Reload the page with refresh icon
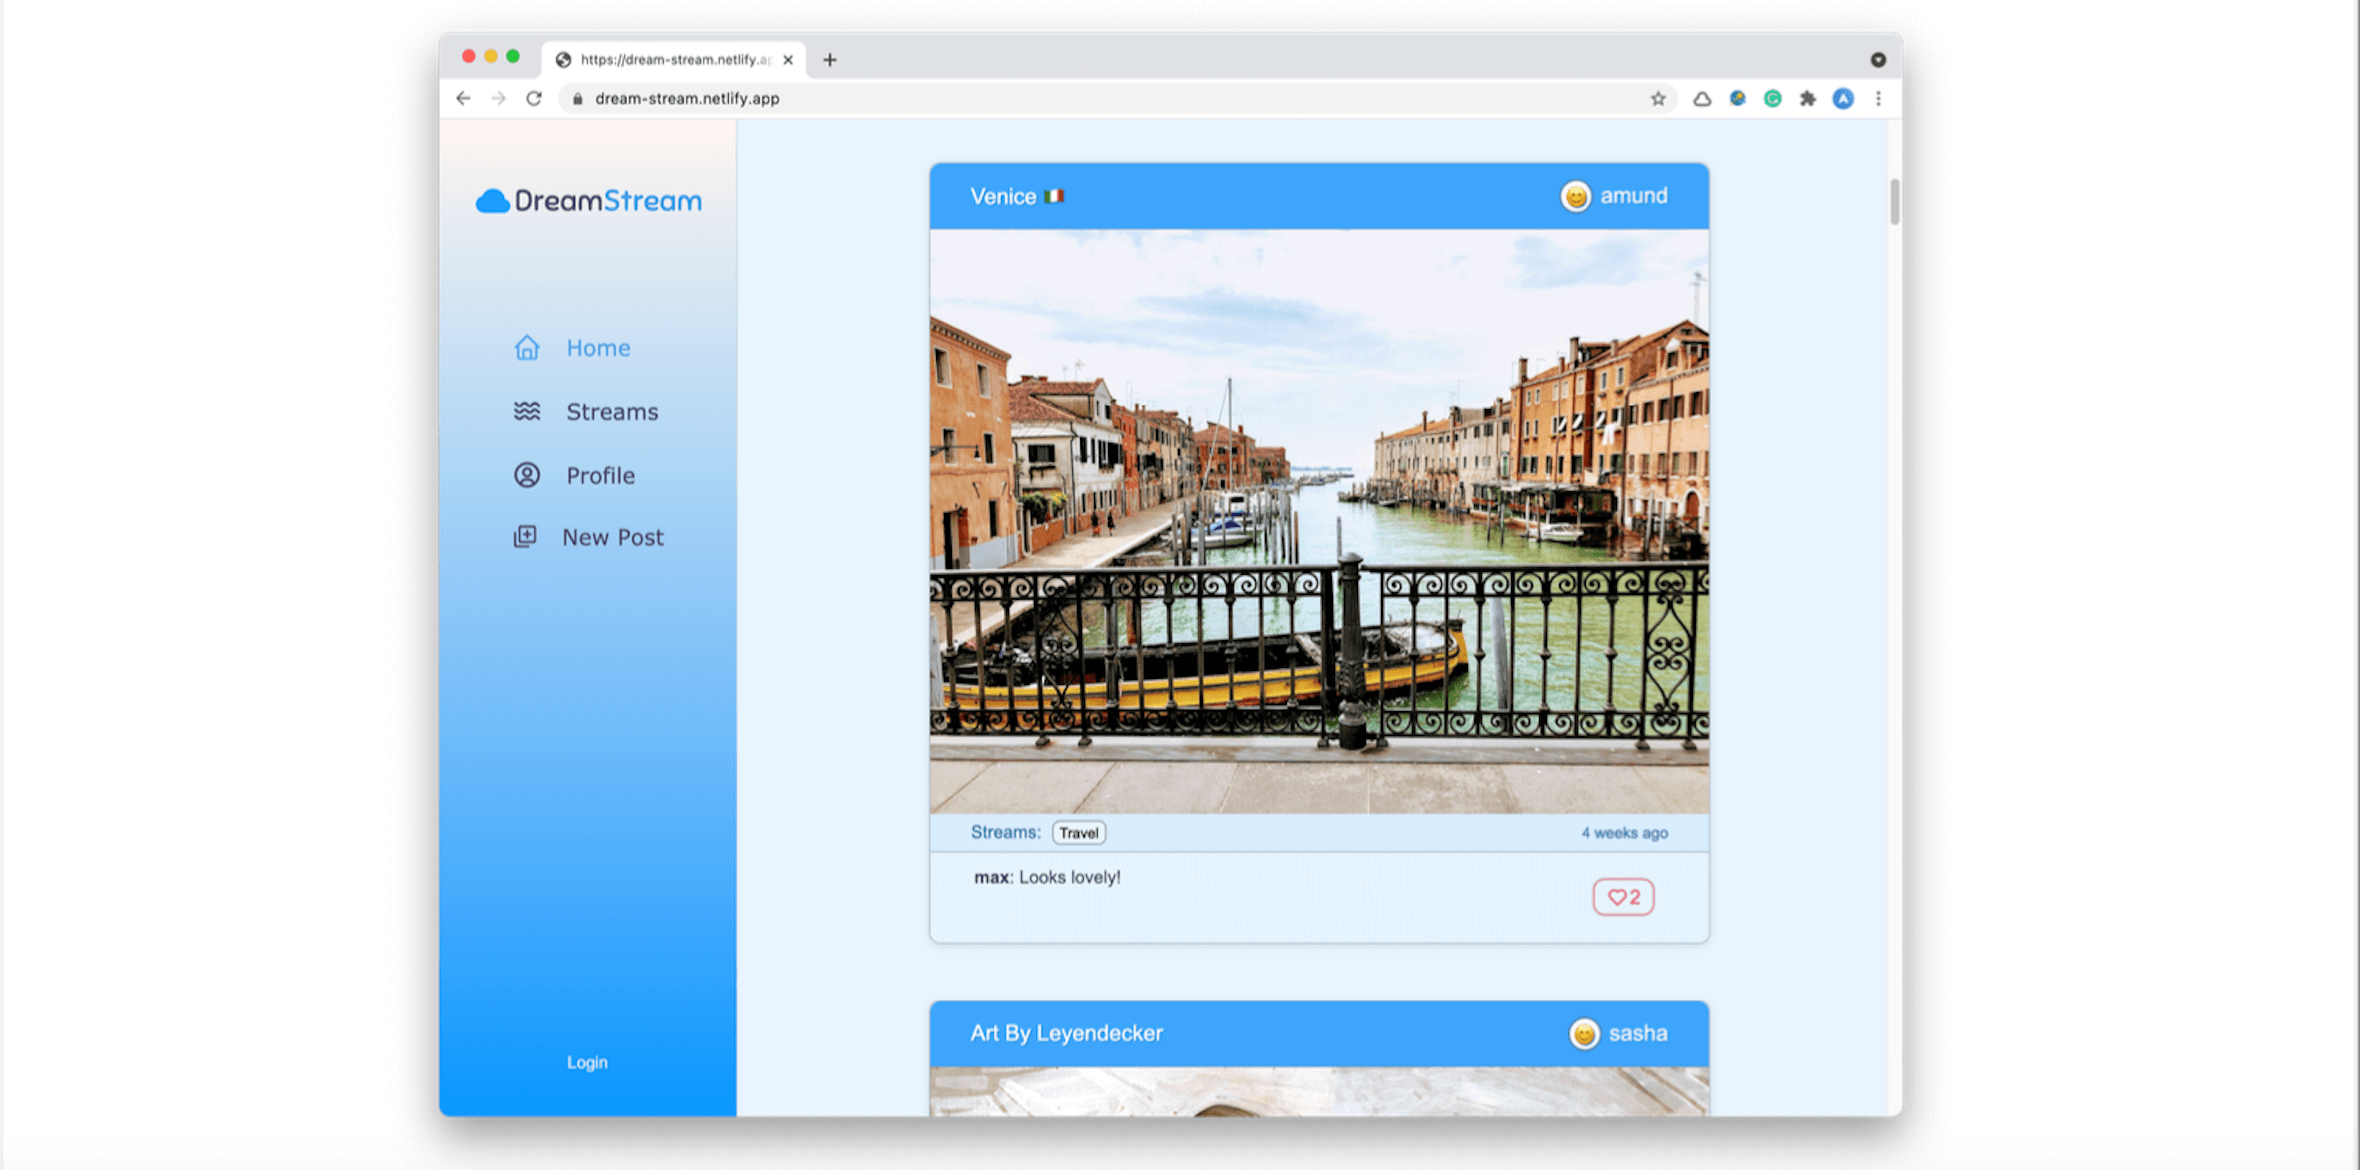This screenshot has height=1170, width=2360. point(534,98)
